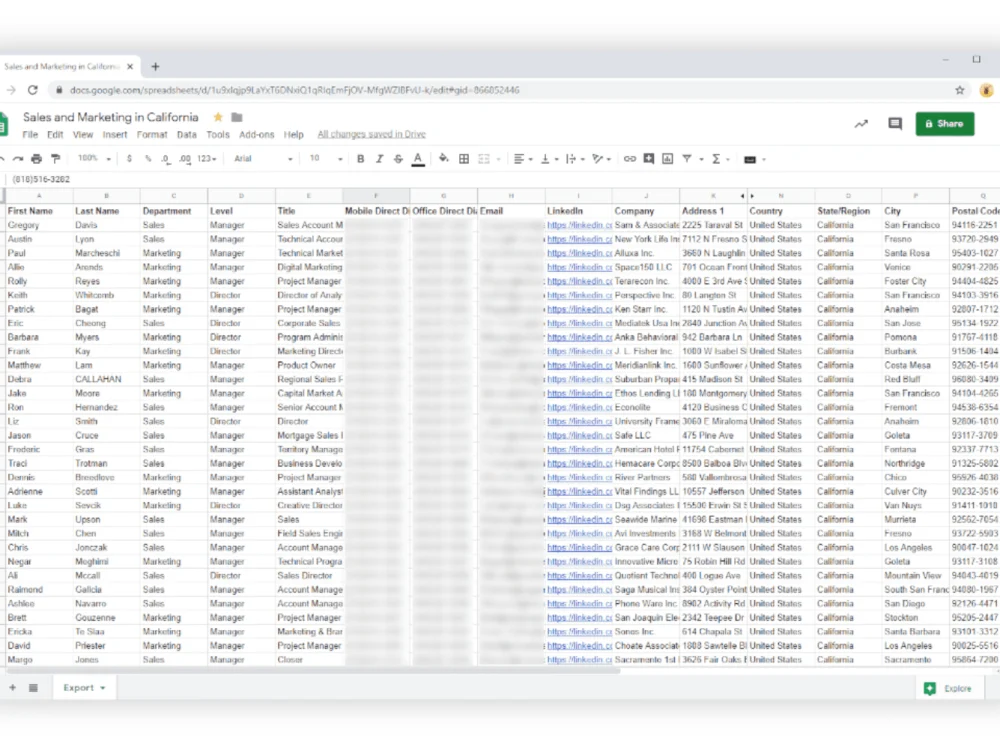This screenshot has width=1000, height=750.
Task: Apply currency format with dollar sign icon
Action: (x=127, y=158)
